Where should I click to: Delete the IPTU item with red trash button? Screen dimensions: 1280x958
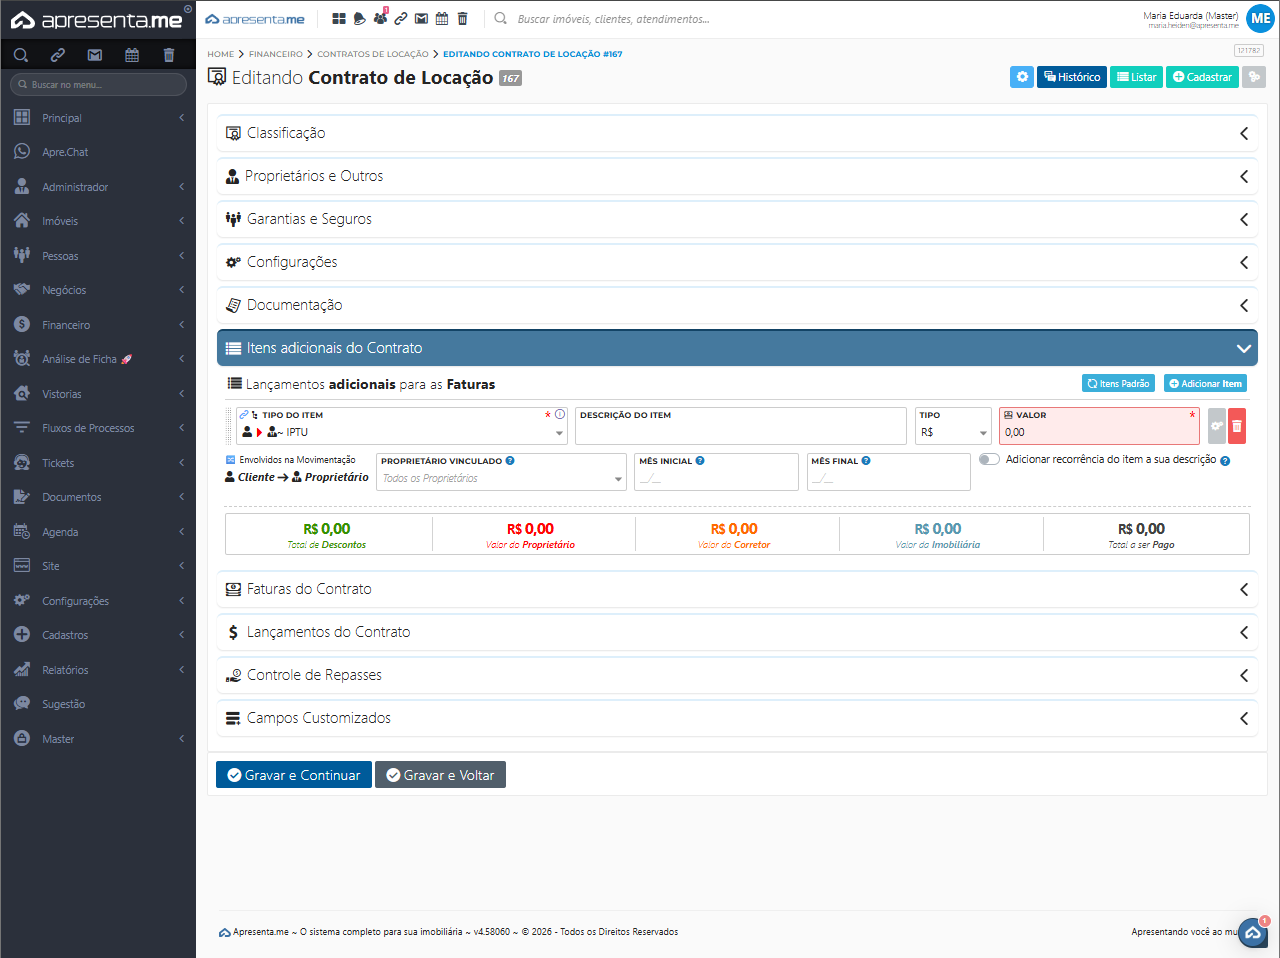1237,426
